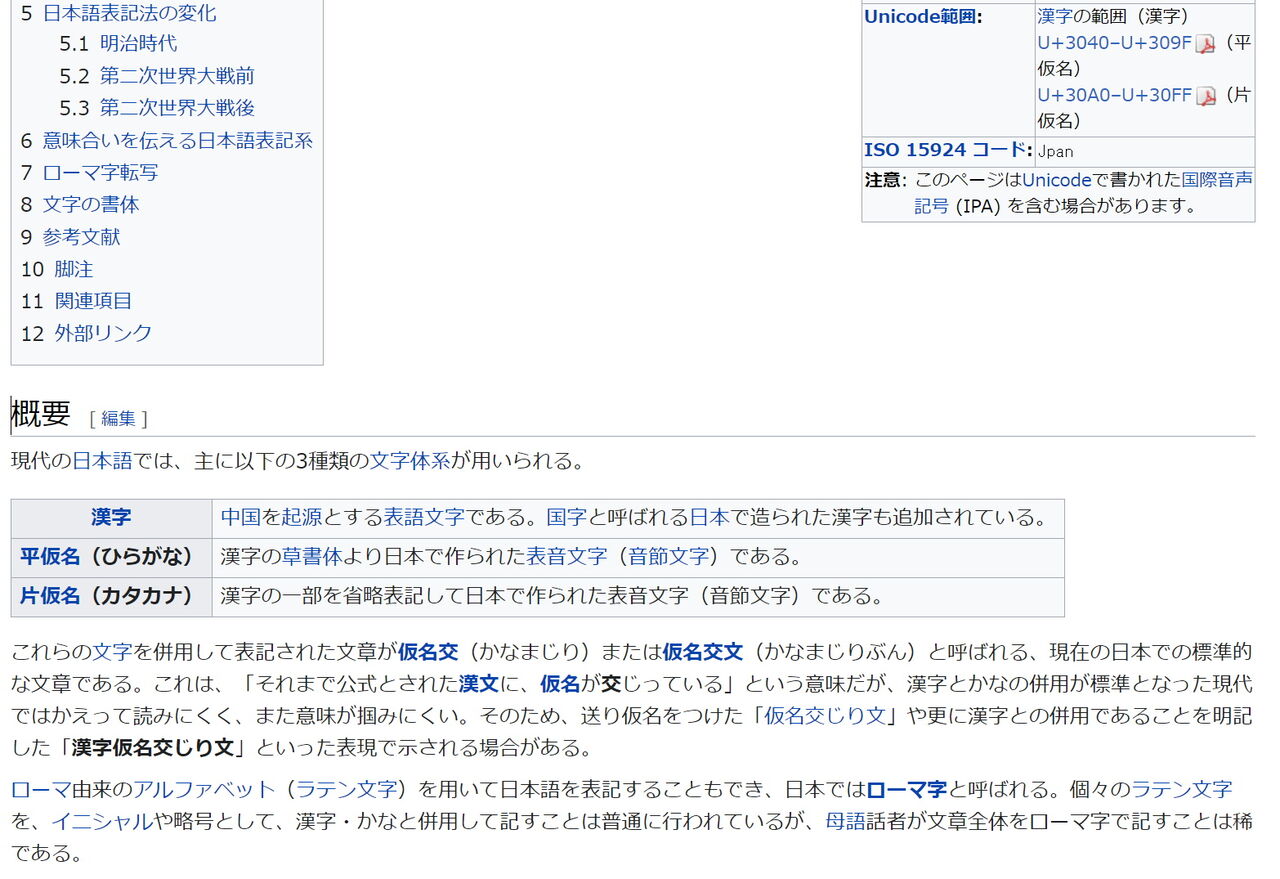Open the イニシャル link
The width and height of the screenshot is (1280, 879).
[102, 822]
